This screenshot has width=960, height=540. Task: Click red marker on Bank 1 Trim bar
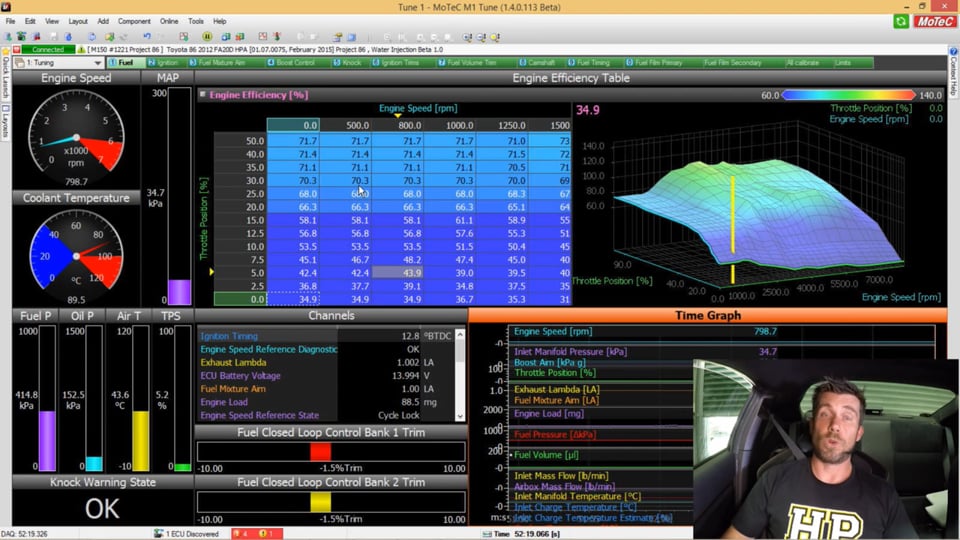[x=320, y=452]
